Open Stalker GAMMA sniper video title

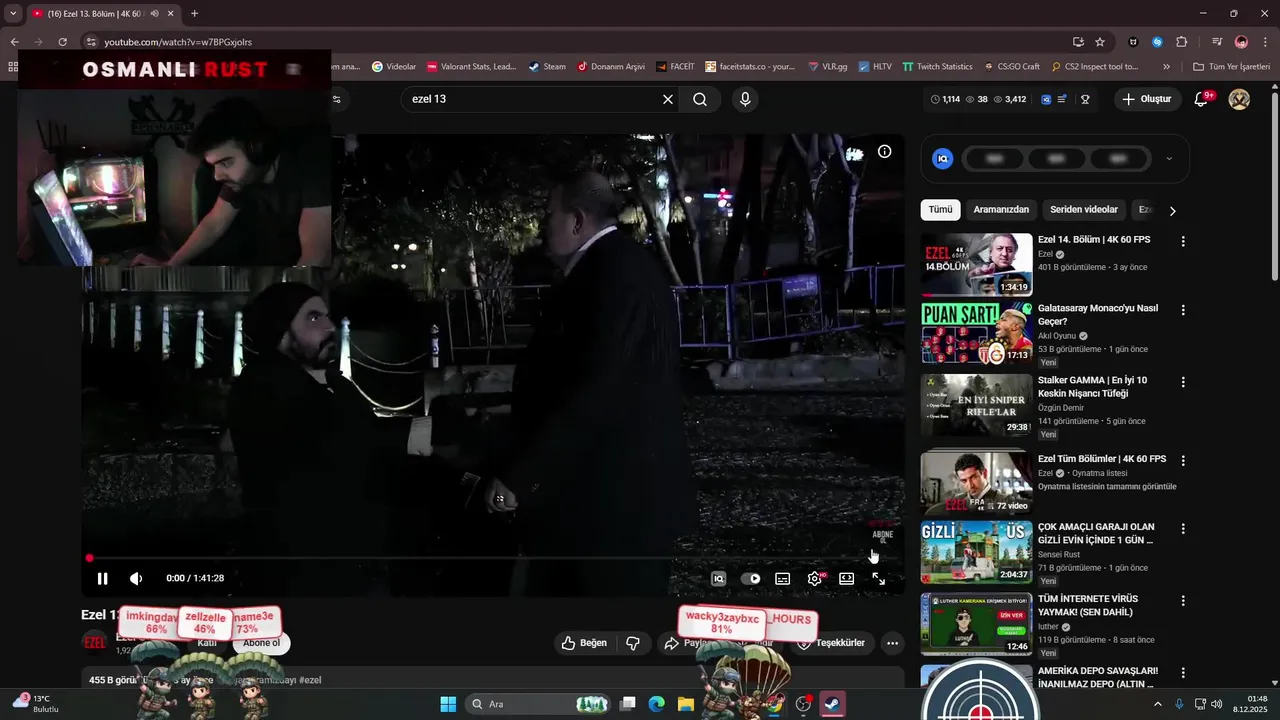(x=1092, y=387)
